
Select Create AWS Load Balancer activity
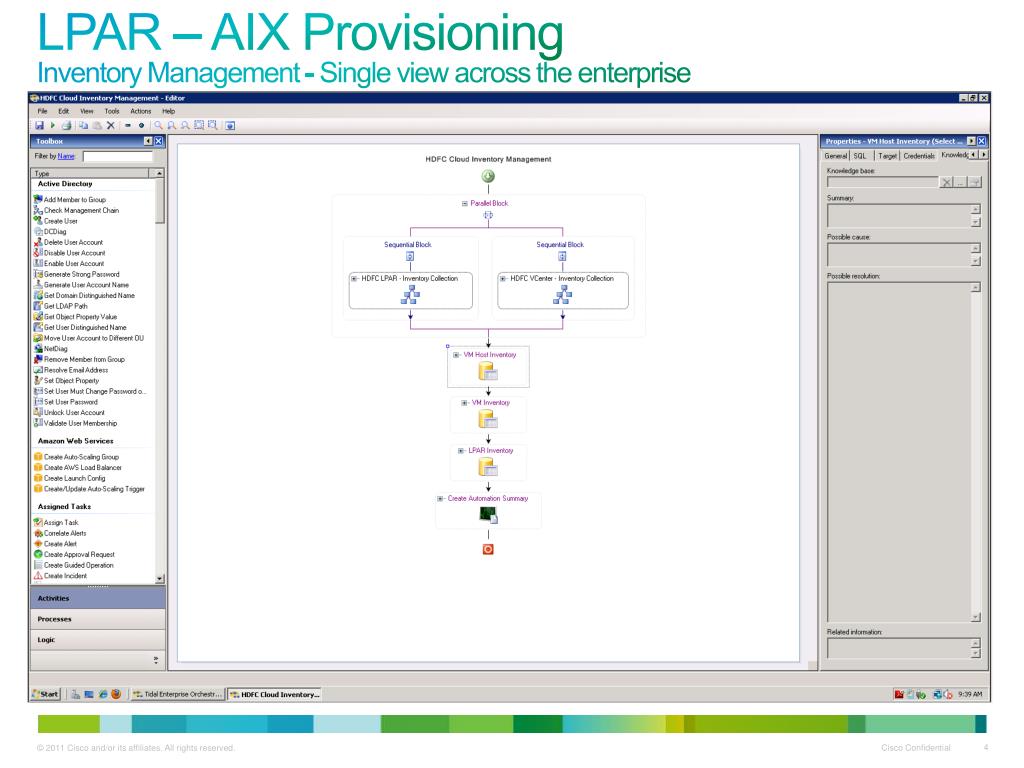(x=77, y=468)
